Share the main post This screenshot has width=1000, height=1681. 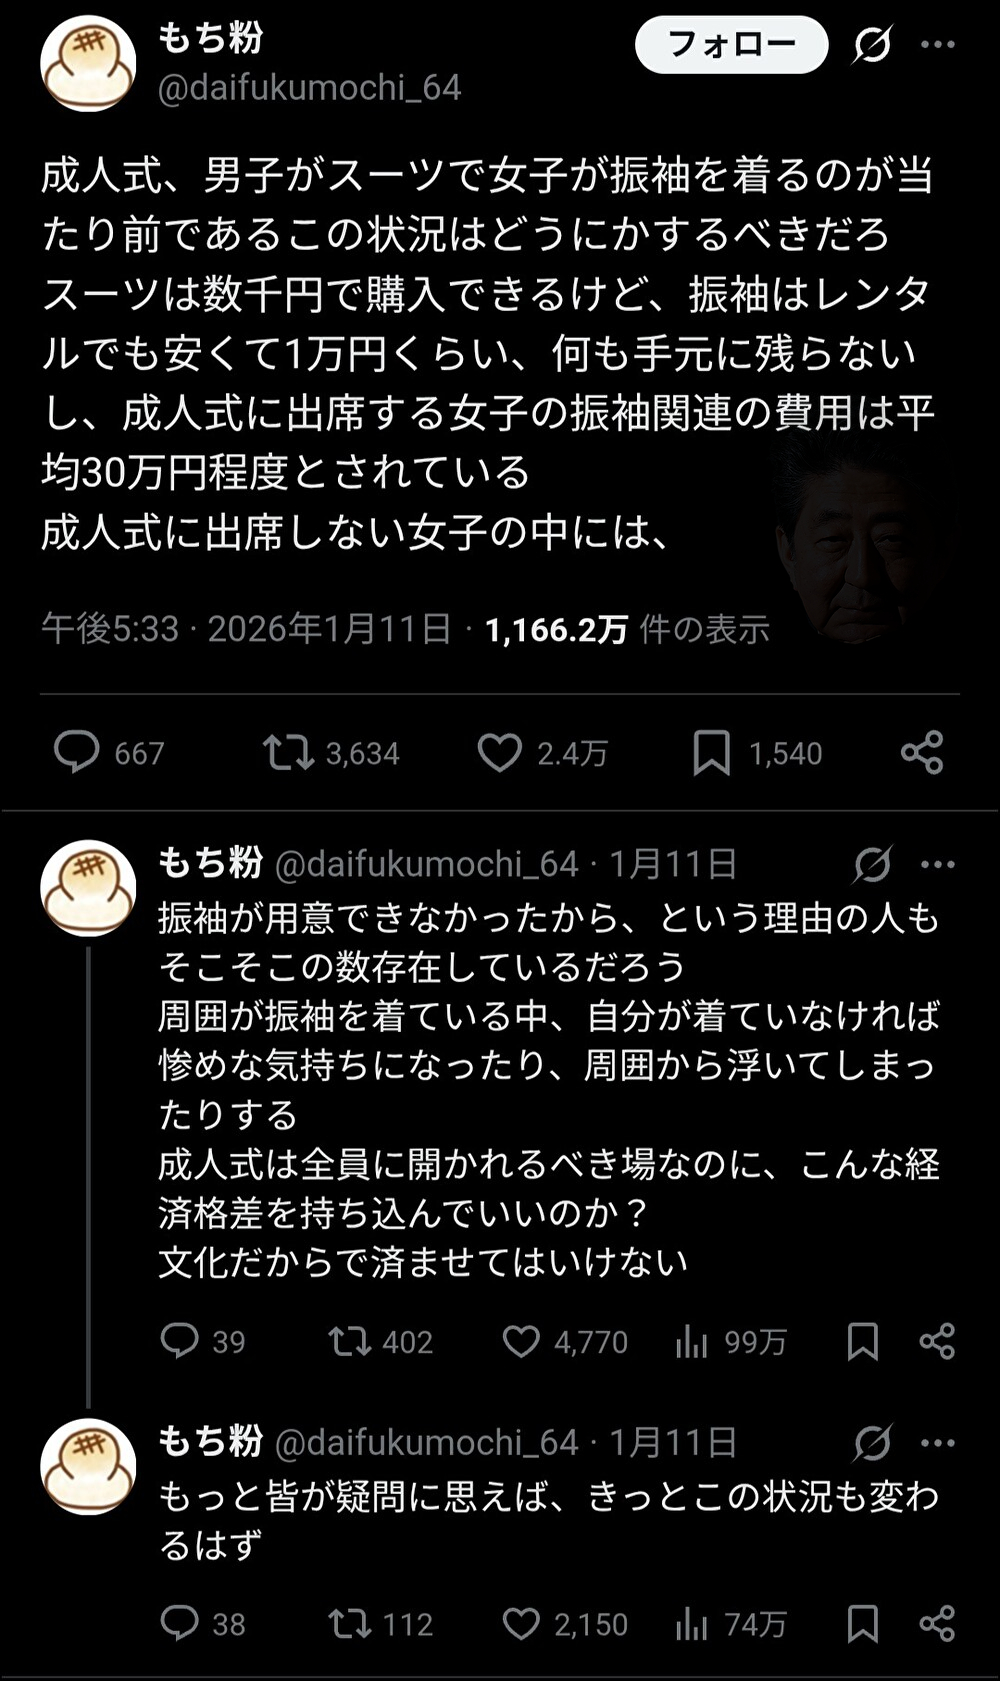point(921,752)
